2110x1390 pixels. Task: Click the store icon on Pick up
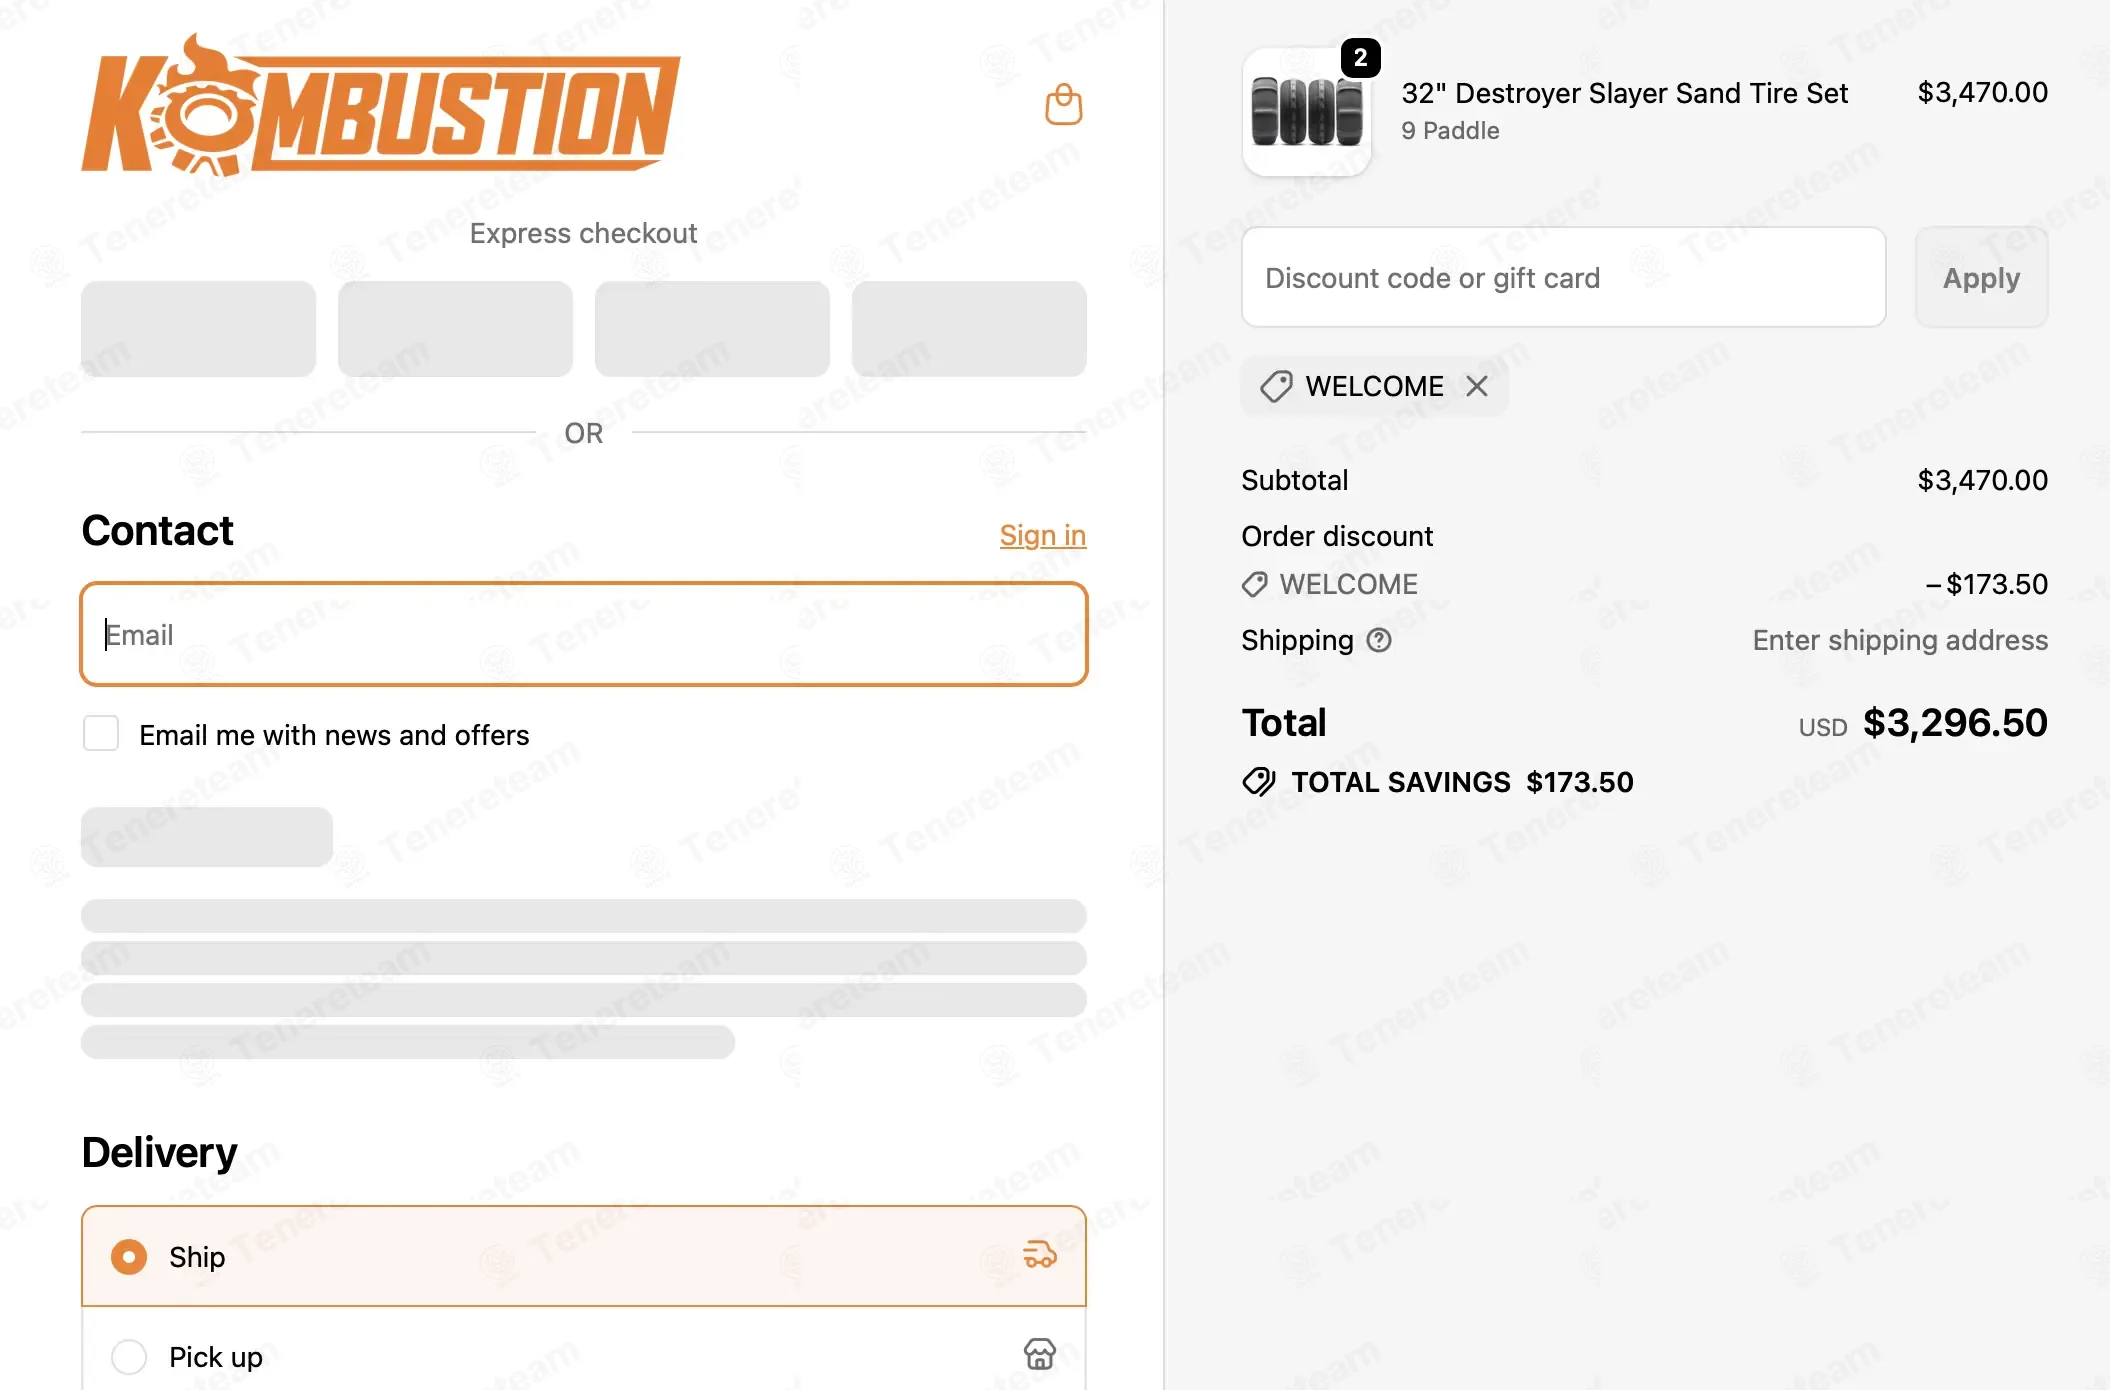1039,1355
